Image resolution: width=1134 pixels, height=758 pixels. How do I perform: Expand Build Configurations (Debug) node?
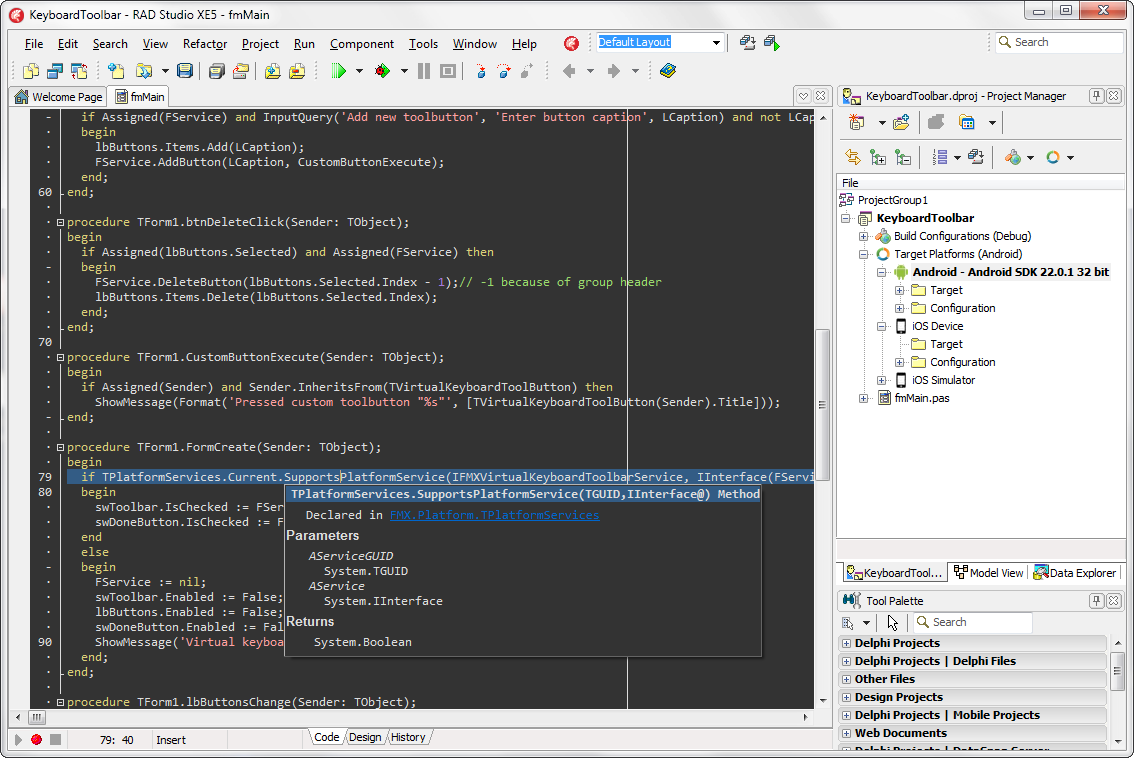coord(864,236)
